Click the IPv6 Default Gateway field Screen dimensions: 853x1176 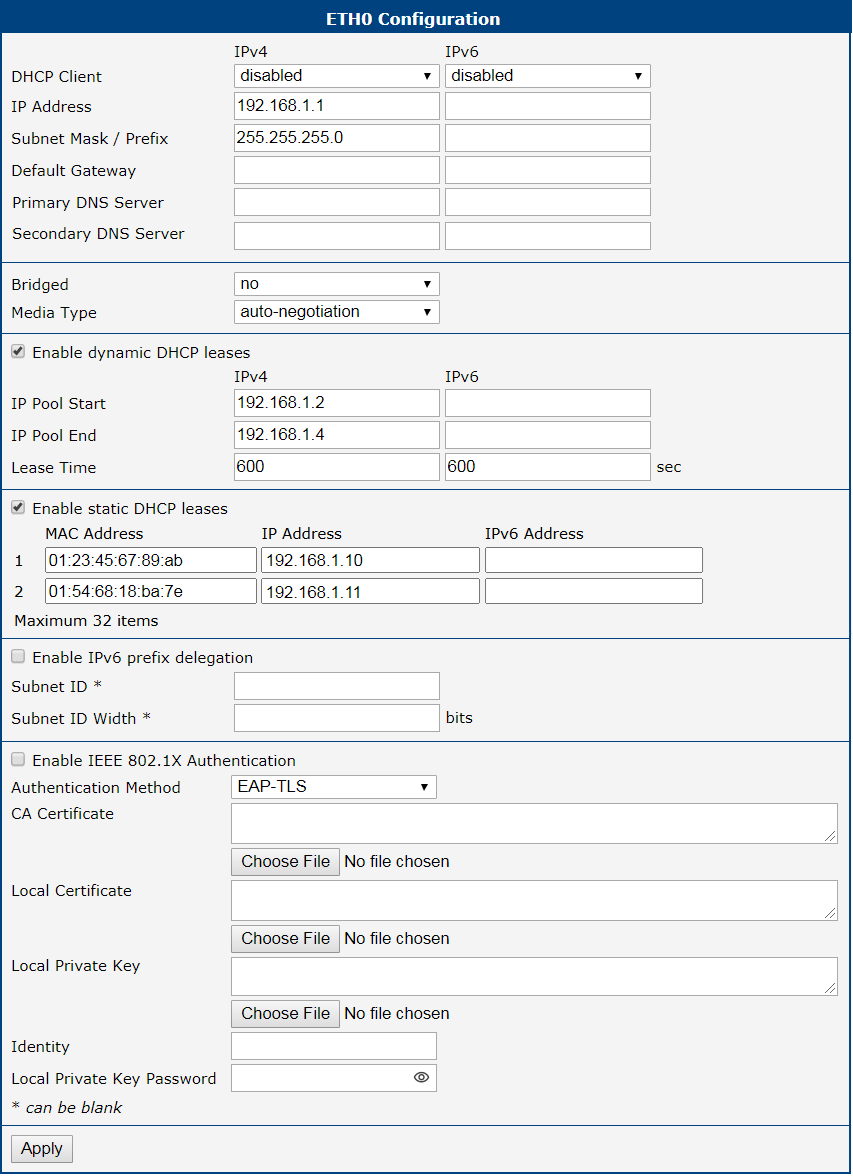point(548,170)
